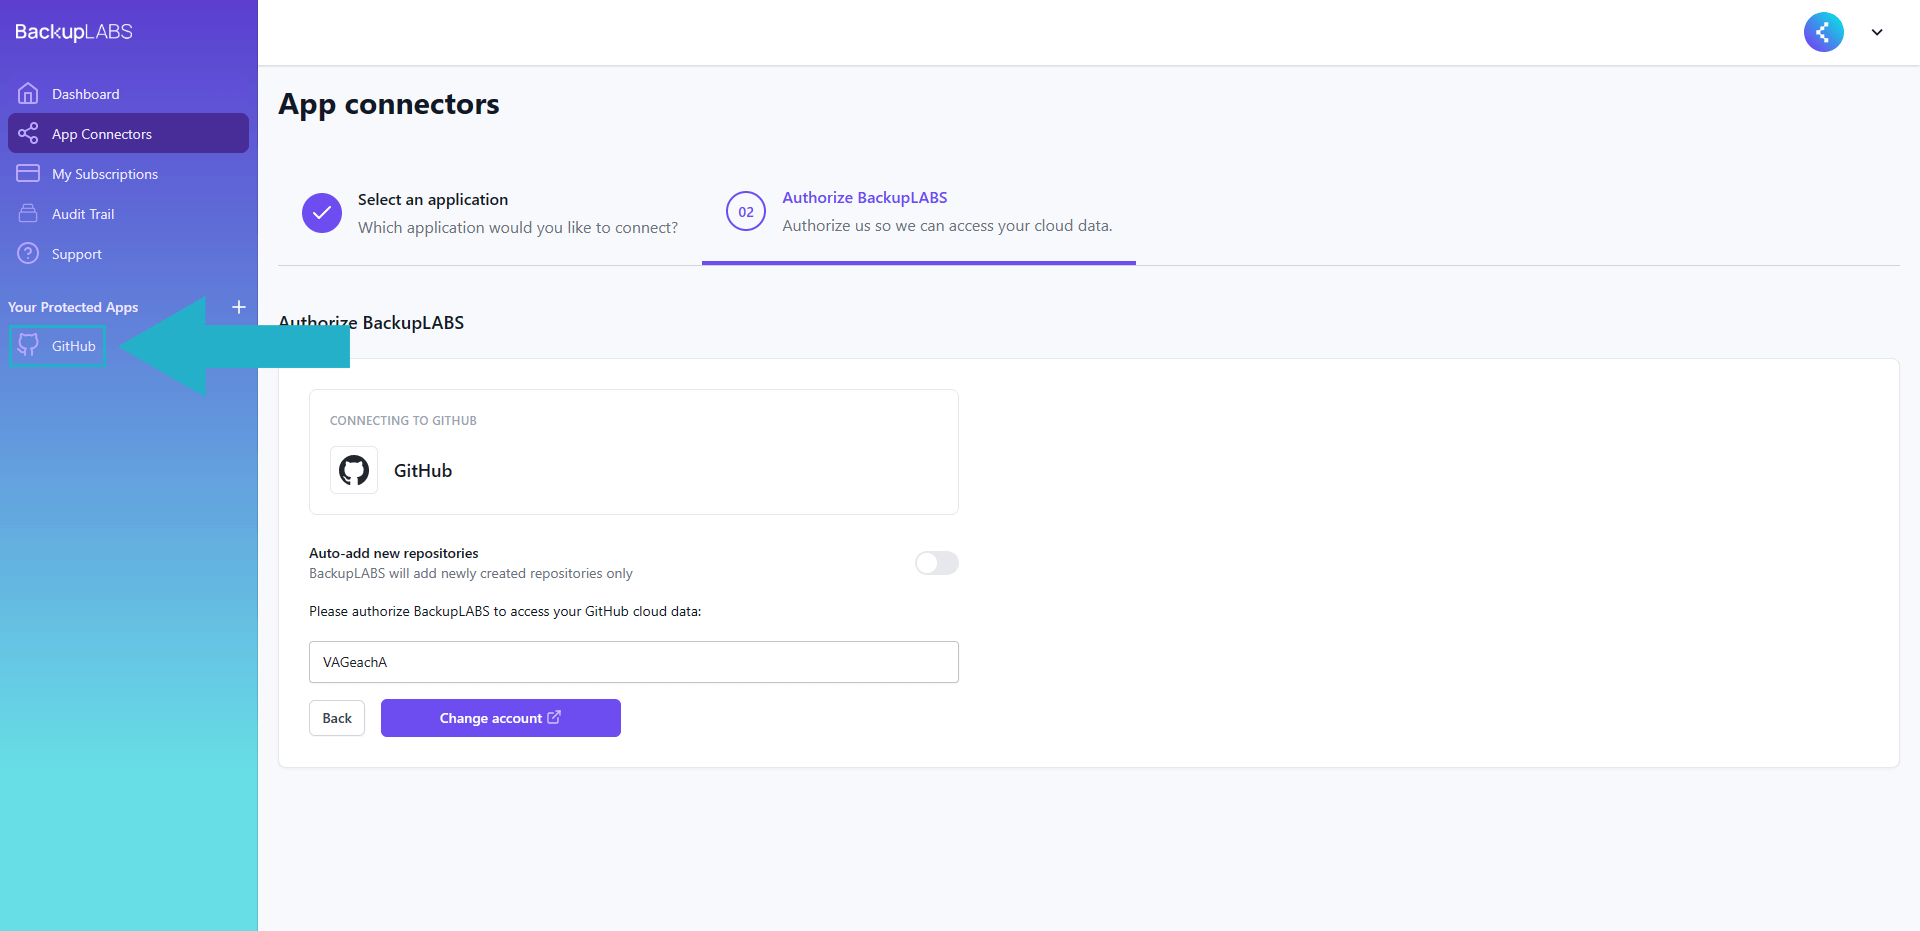The width and height of the screenshot is (1920, 931).
Task: Click the My Subscriptions card icon
Action: click(28, 173)
